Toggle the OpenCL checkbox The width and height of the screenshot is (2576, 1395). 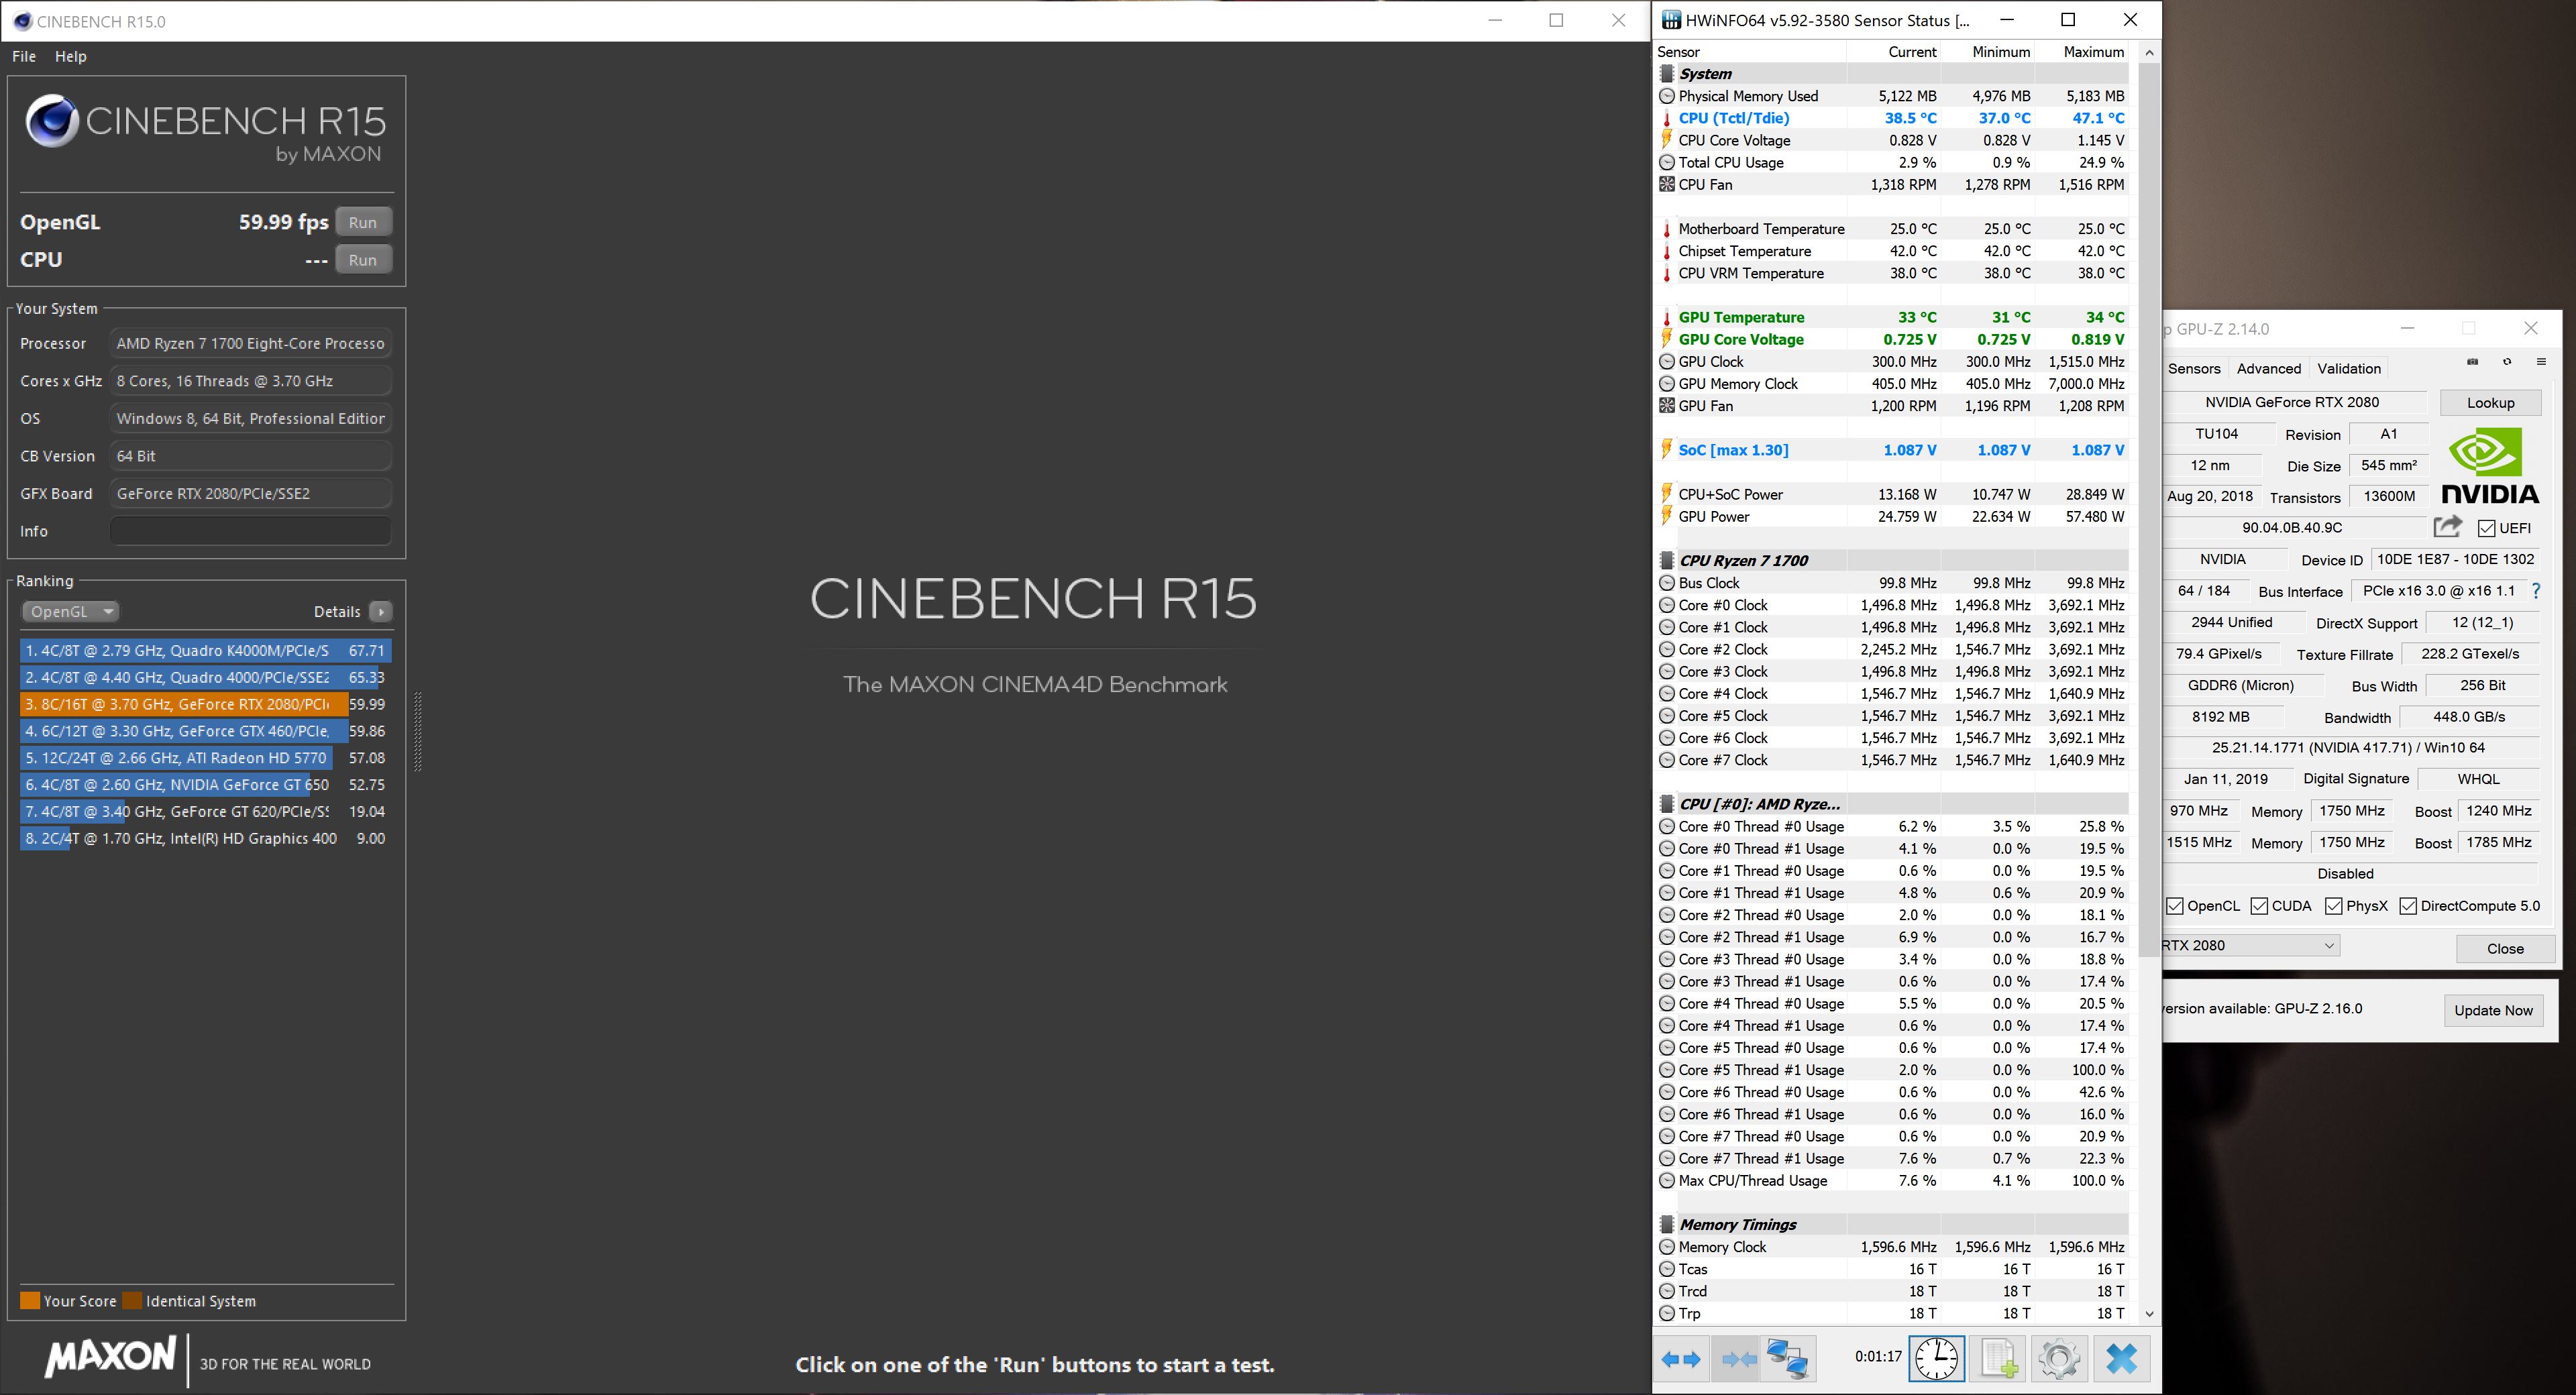click(2175, 906)
